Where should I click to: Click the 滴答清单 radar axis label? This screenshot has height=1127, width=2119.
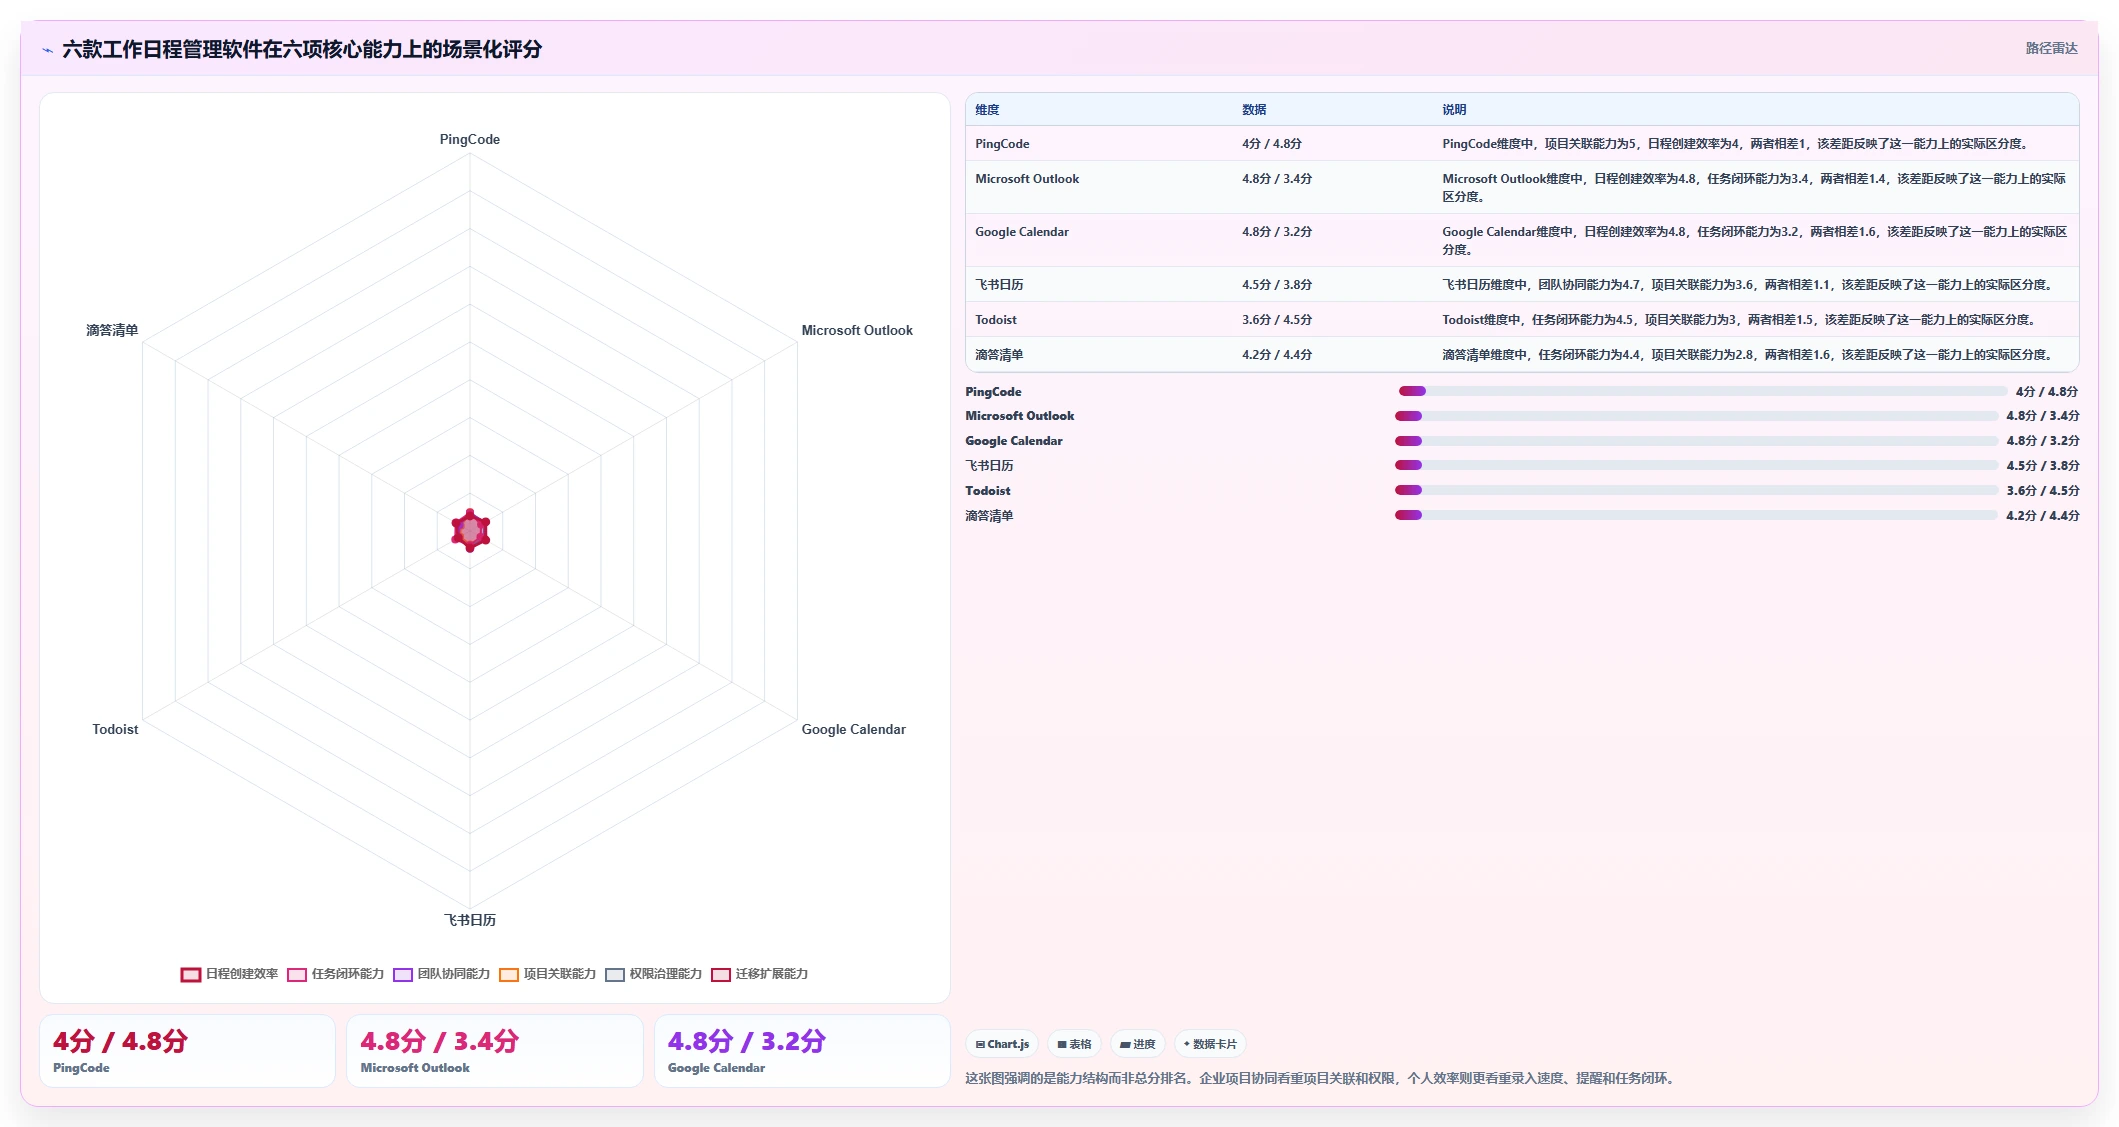pos(112,331)
